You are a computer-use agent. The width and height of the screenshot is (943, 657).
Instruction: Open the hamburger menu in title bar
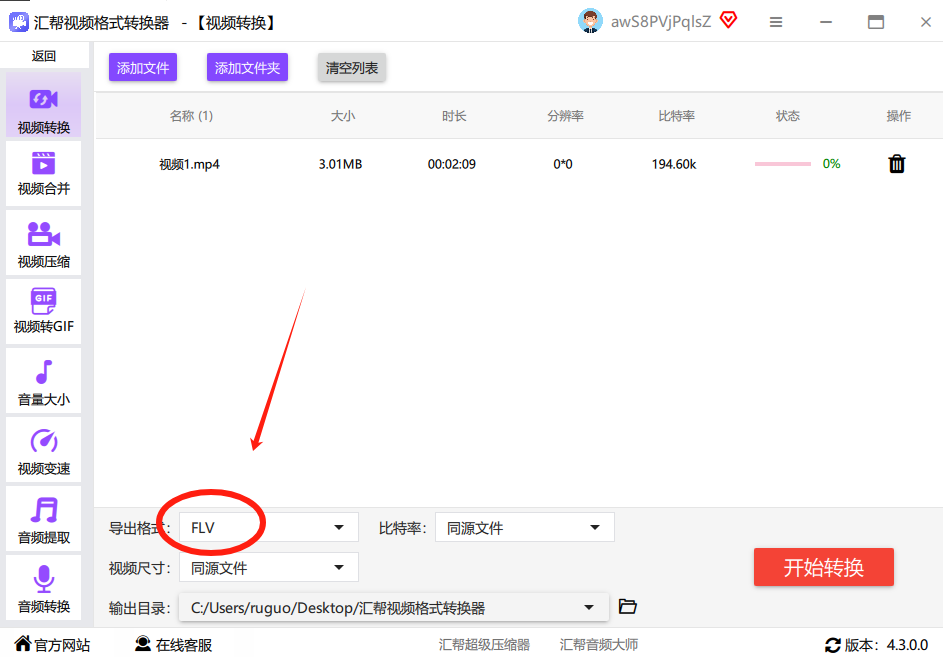tap(776, 22)
